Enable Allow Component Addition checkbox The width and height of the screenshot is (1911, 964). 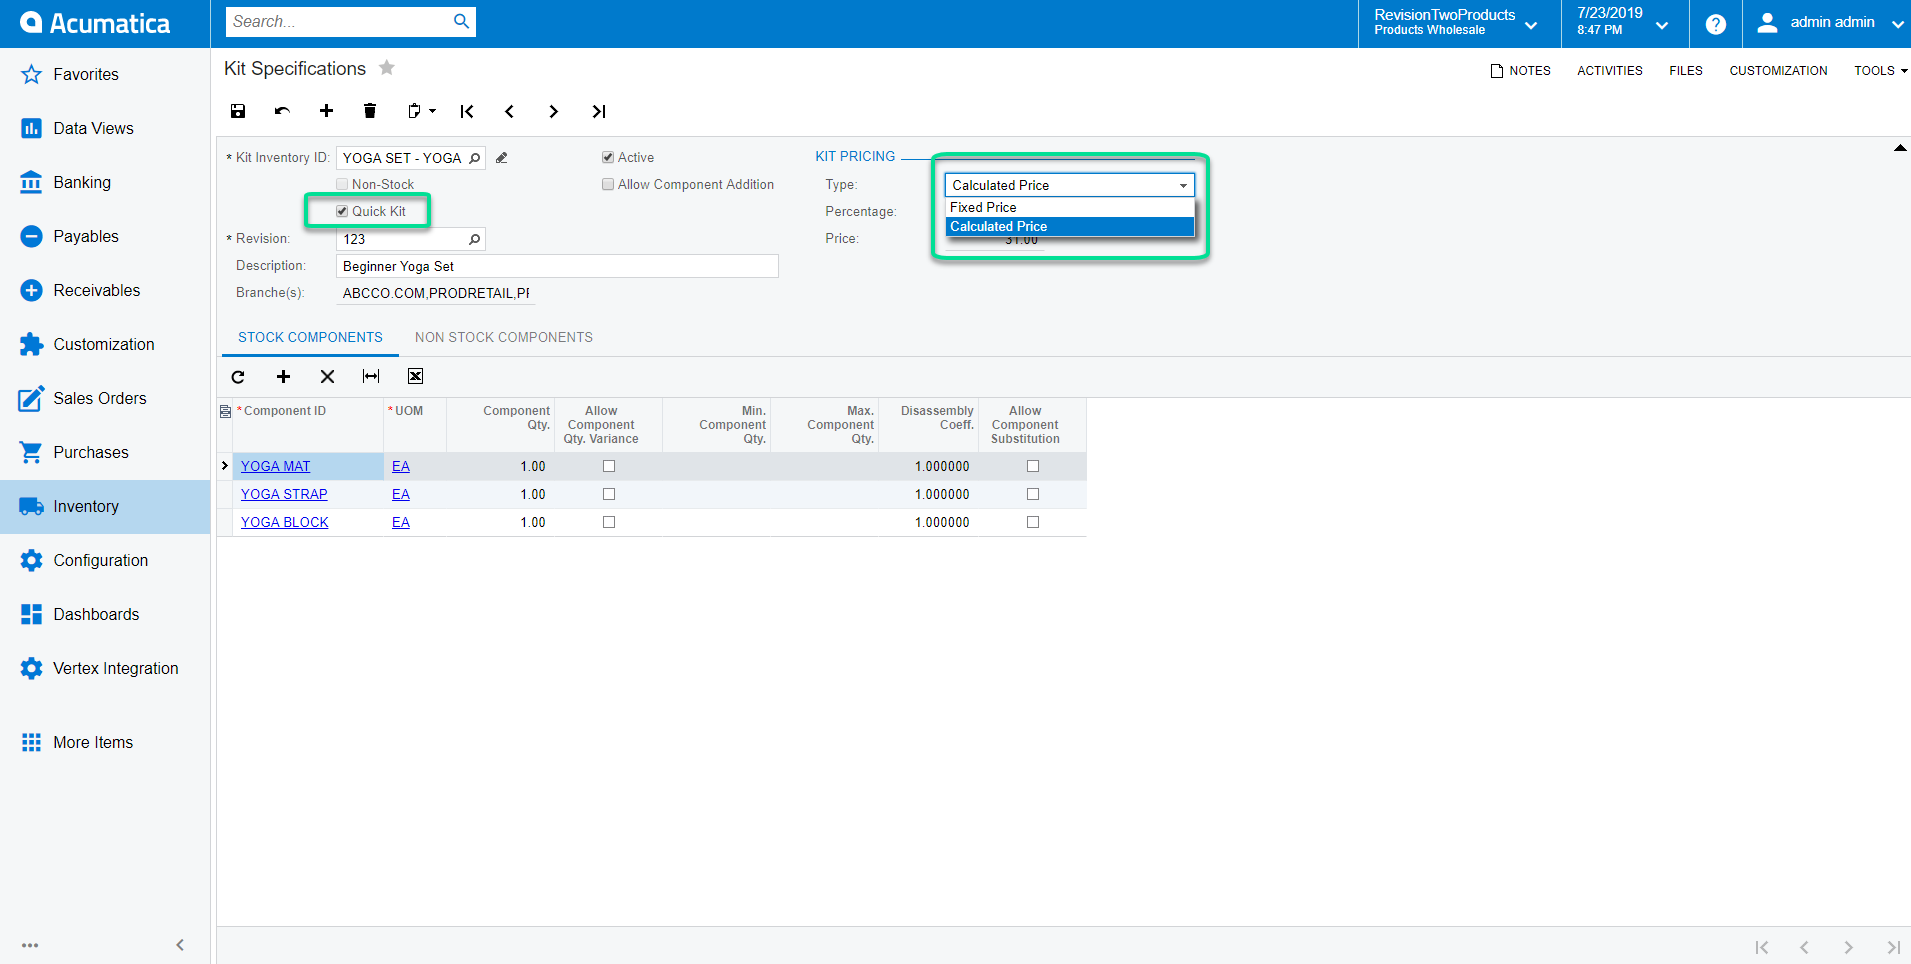pyautogui.click(x=608, y=184)
